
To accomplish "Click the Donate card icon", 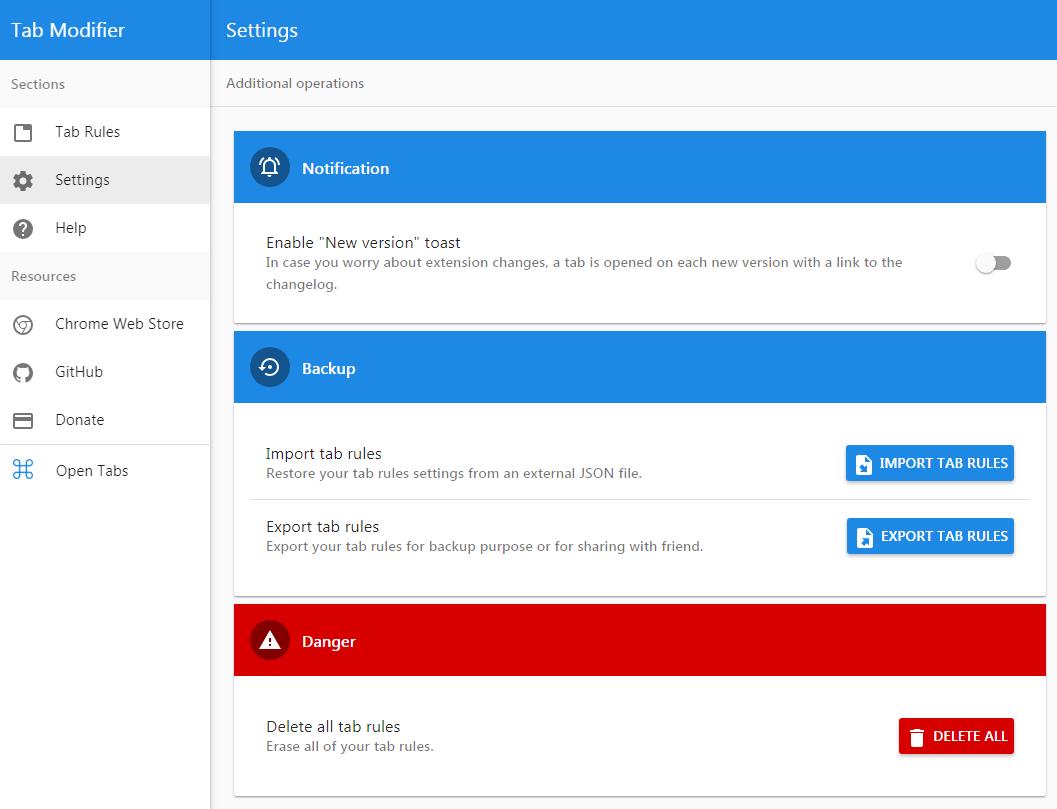I will (23, 419).
